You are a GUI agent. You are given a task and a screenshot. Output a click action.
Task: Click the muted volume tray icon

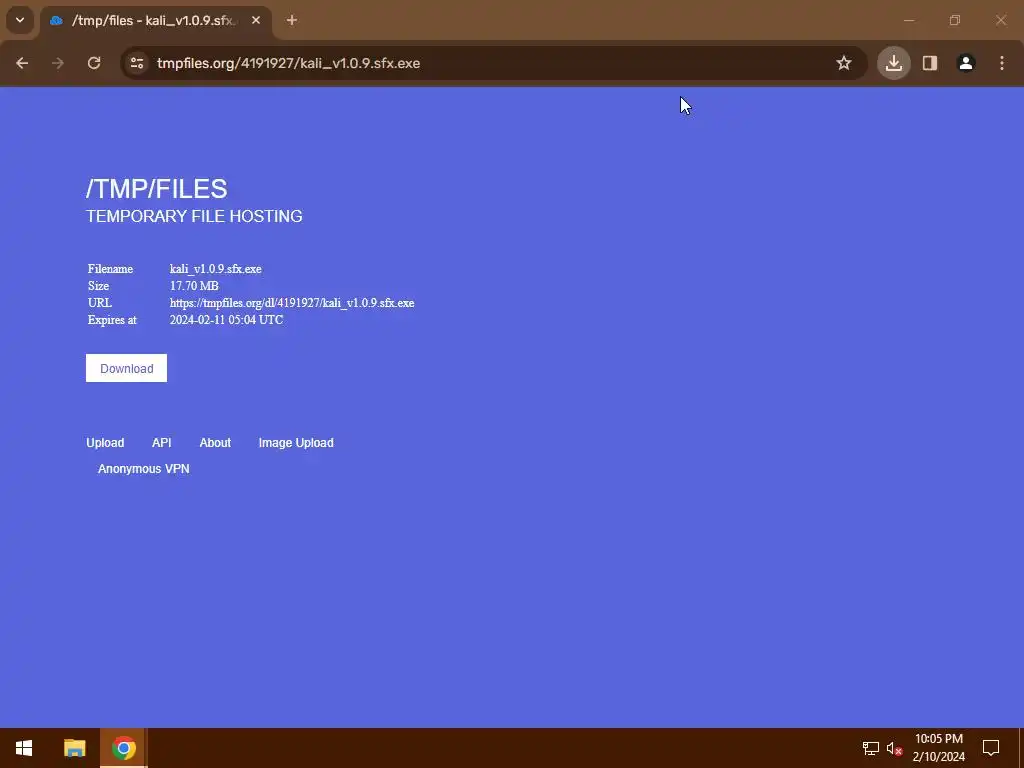pyautogui.click(x=894, y=748)
